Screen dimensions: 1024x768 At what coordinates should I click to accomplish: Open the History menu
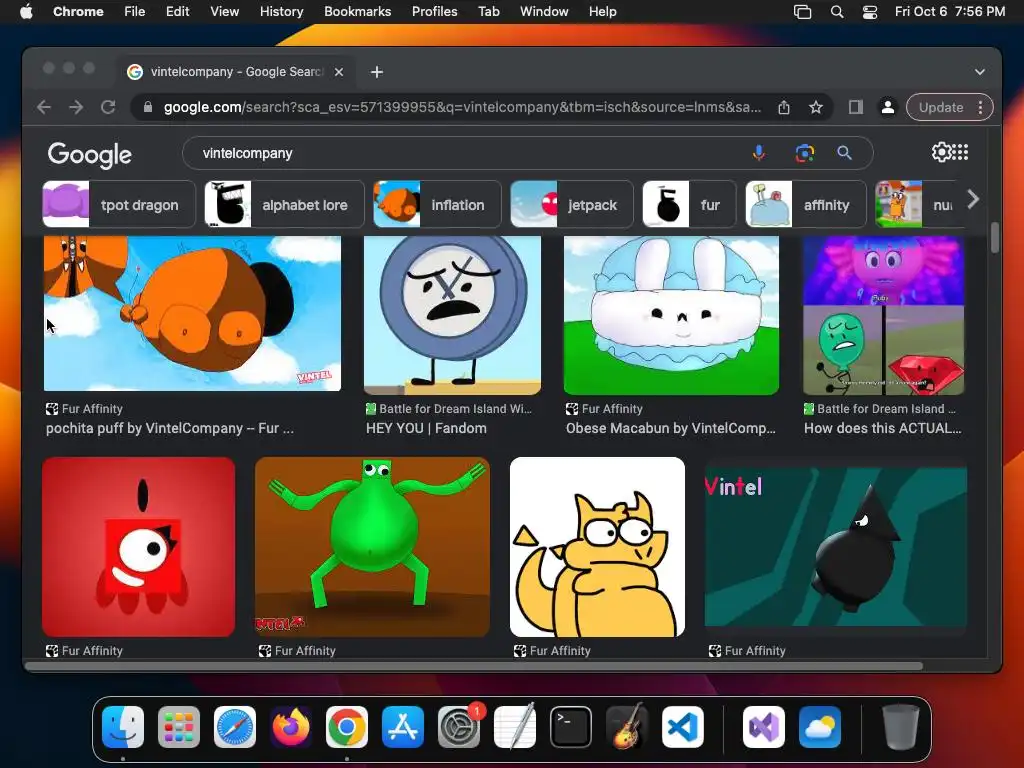(281, 12)
